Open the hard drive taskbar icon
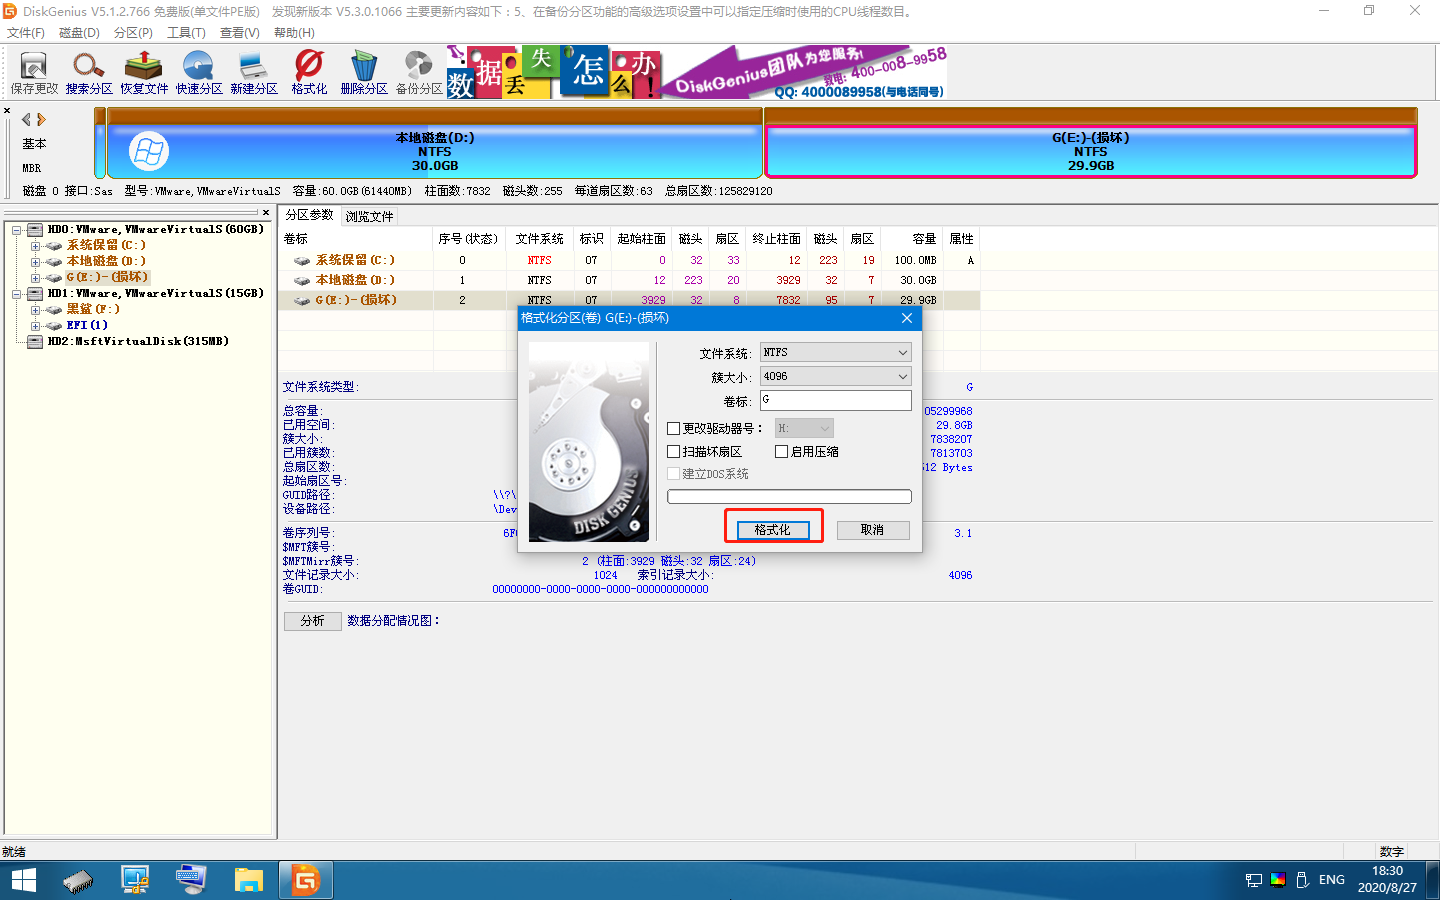This screenshot has height=900, width=1440. pyautogui.click(x=78, y=880)
